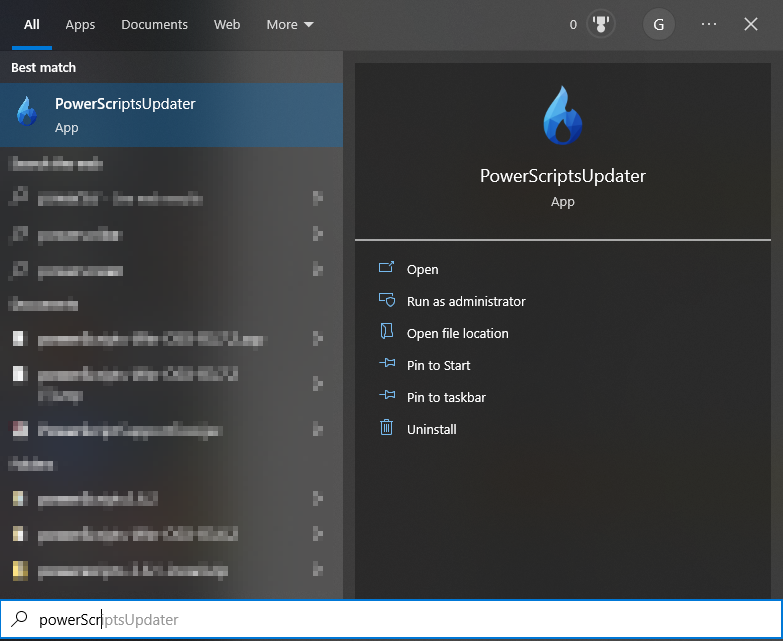Click the shield icon for Run as administrator
Image resolution: width=783 pixels, height=641 pixels.
tap(387, 300)
